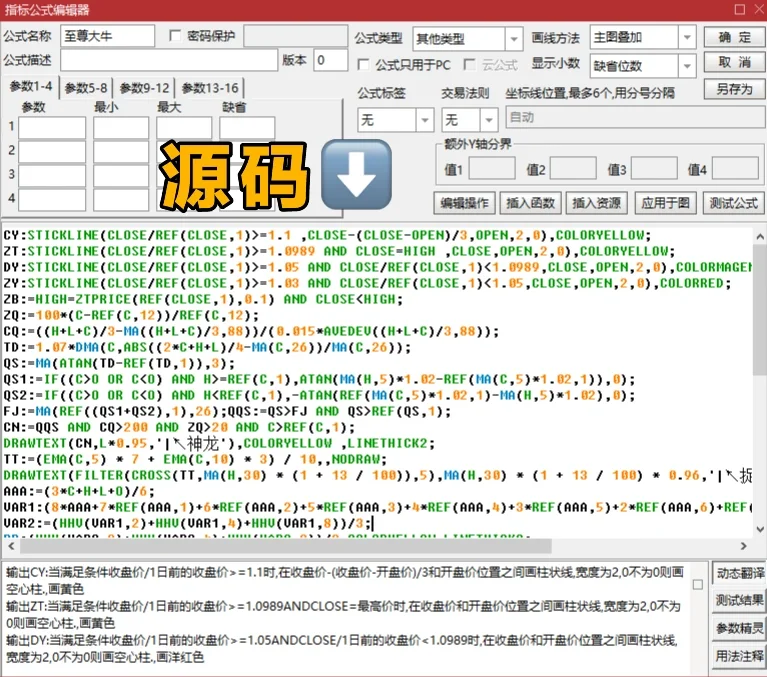Expand the 公式类型 dropdown
Screen dimensions: 767x677
[514, 39]
